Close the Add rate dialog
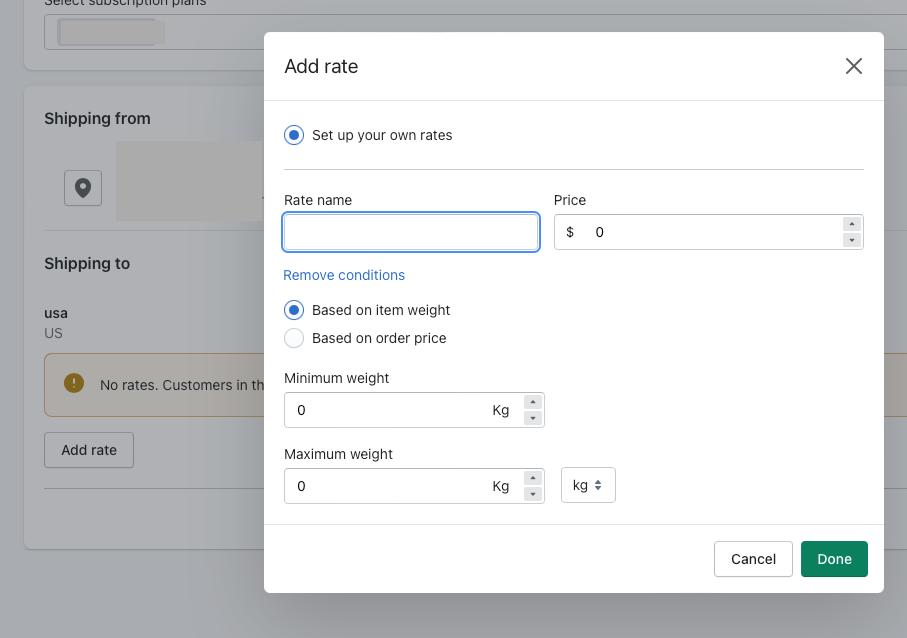 click(x=853, y=66)
